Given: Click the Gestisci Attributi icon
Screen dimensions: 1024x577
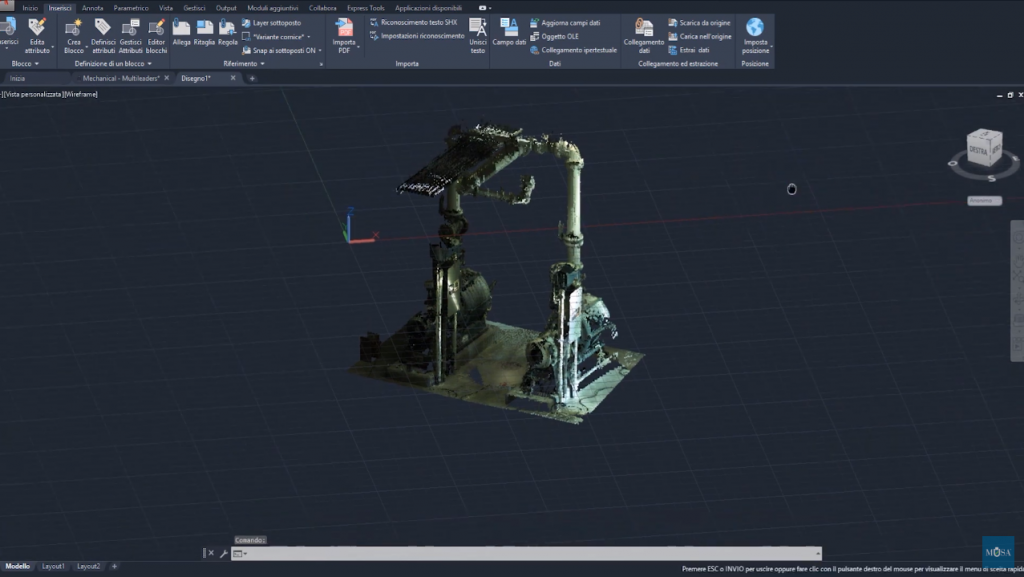Looking at the screenshot, I should pyautogui.click(x=130, y=28).
